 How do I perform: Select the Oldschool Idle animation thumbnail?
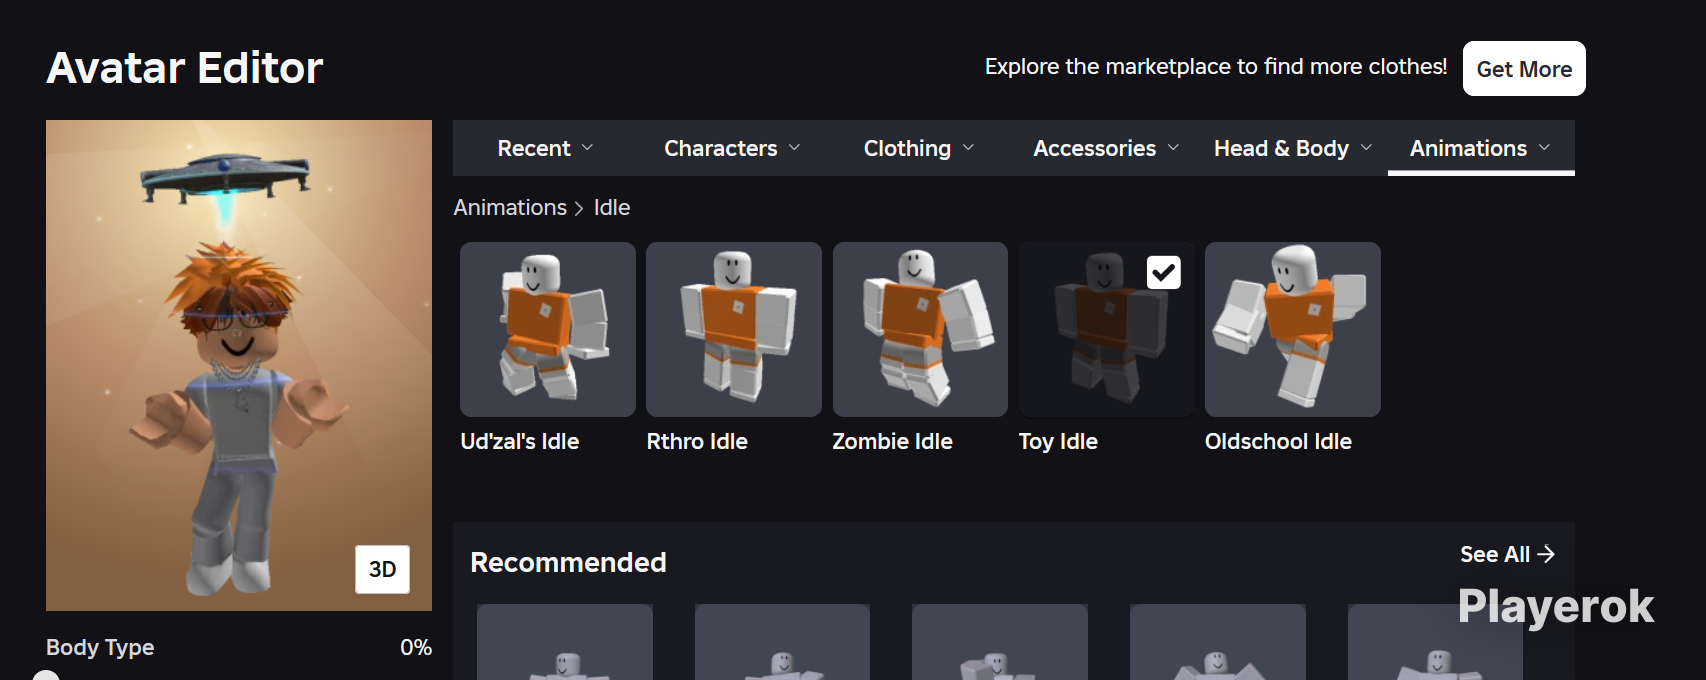click(1293, 329)
